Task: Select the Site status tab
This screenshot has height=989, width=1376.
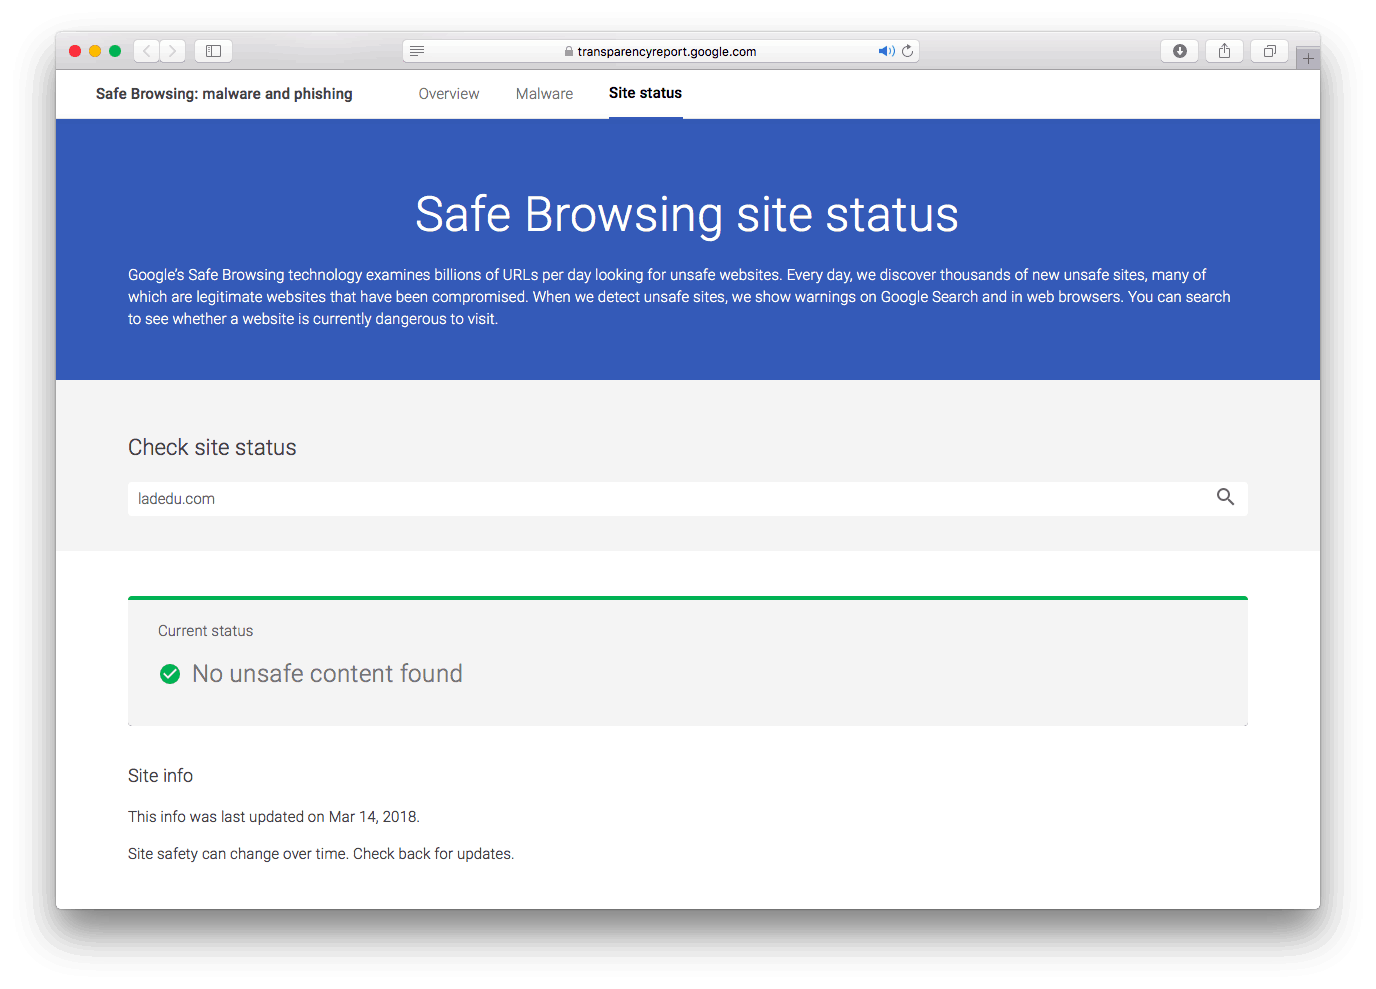Action: click(x=646, y=93)
